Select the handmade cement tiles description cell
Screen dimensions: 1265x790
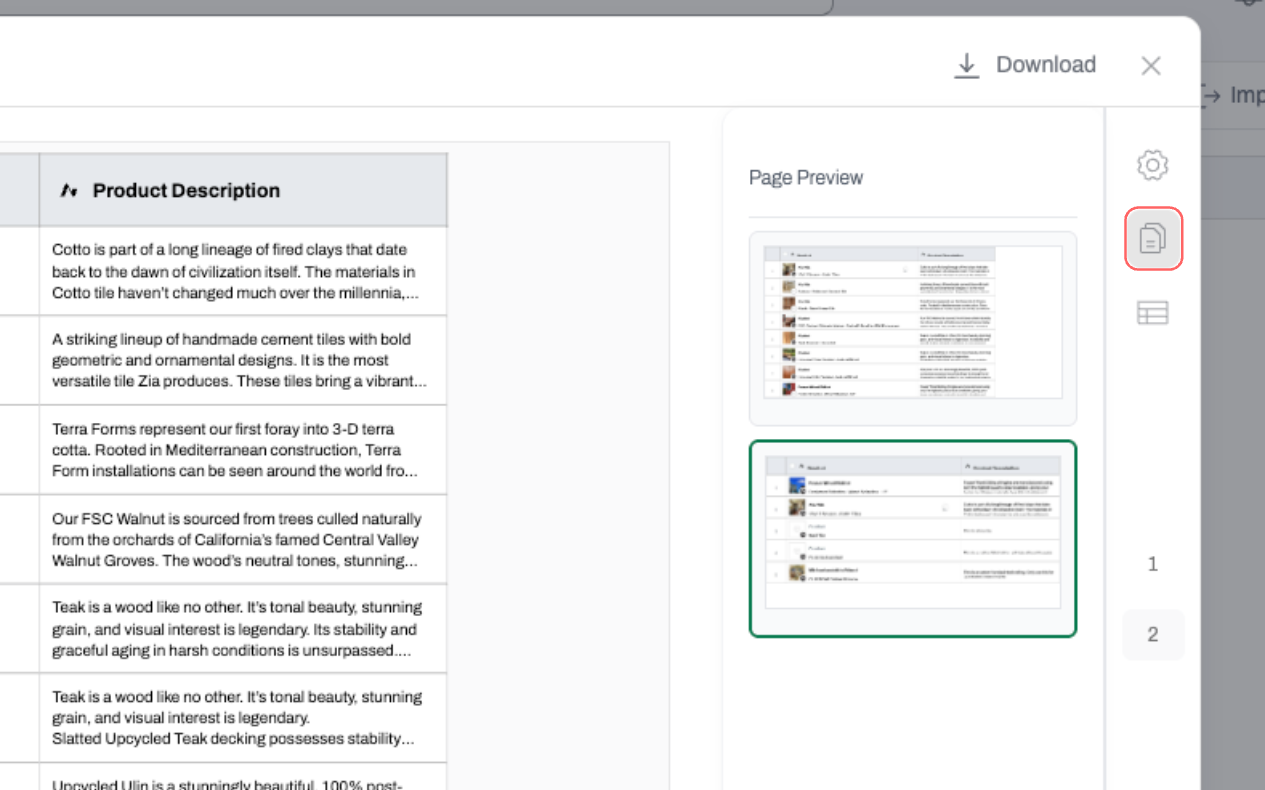point(243,360)
